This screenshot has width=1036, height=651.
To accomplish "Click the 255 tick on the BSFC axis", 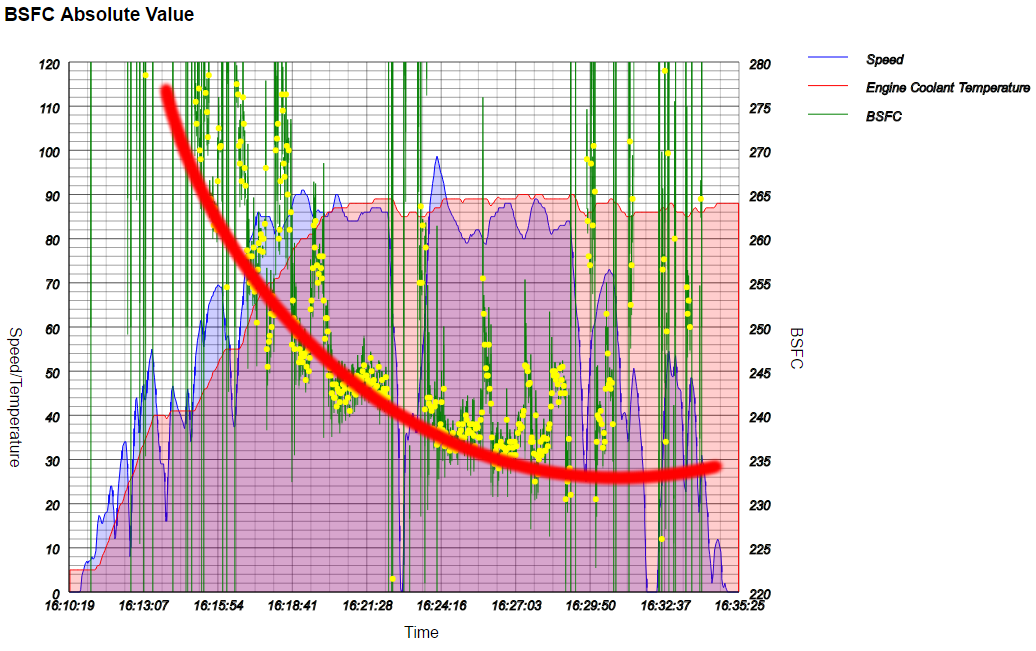I will 760,284.
